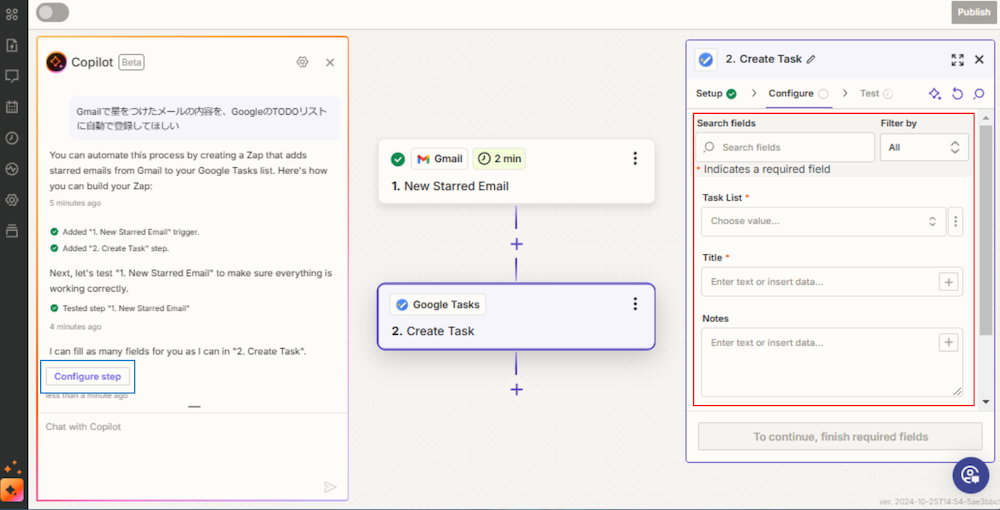Click 'Tested step "1. New Starred Email"' text

tap(126, 308)
